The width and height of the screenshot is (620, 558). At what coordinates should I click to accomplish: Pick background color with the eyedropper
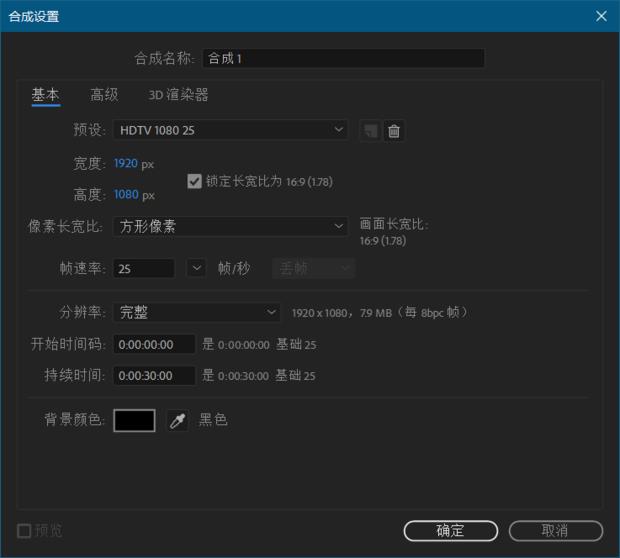click(178, 420)
